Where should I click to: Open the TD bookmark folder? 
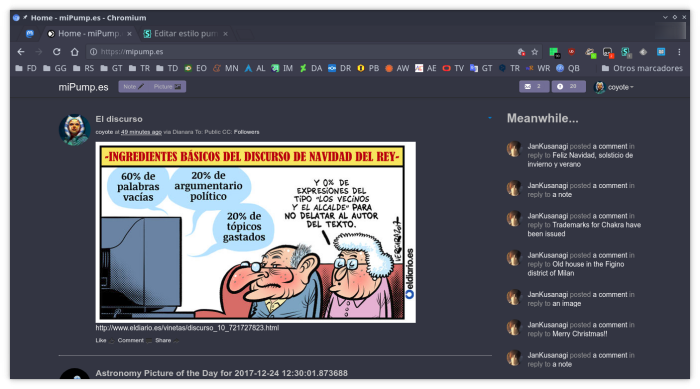[x=167, y=68]
